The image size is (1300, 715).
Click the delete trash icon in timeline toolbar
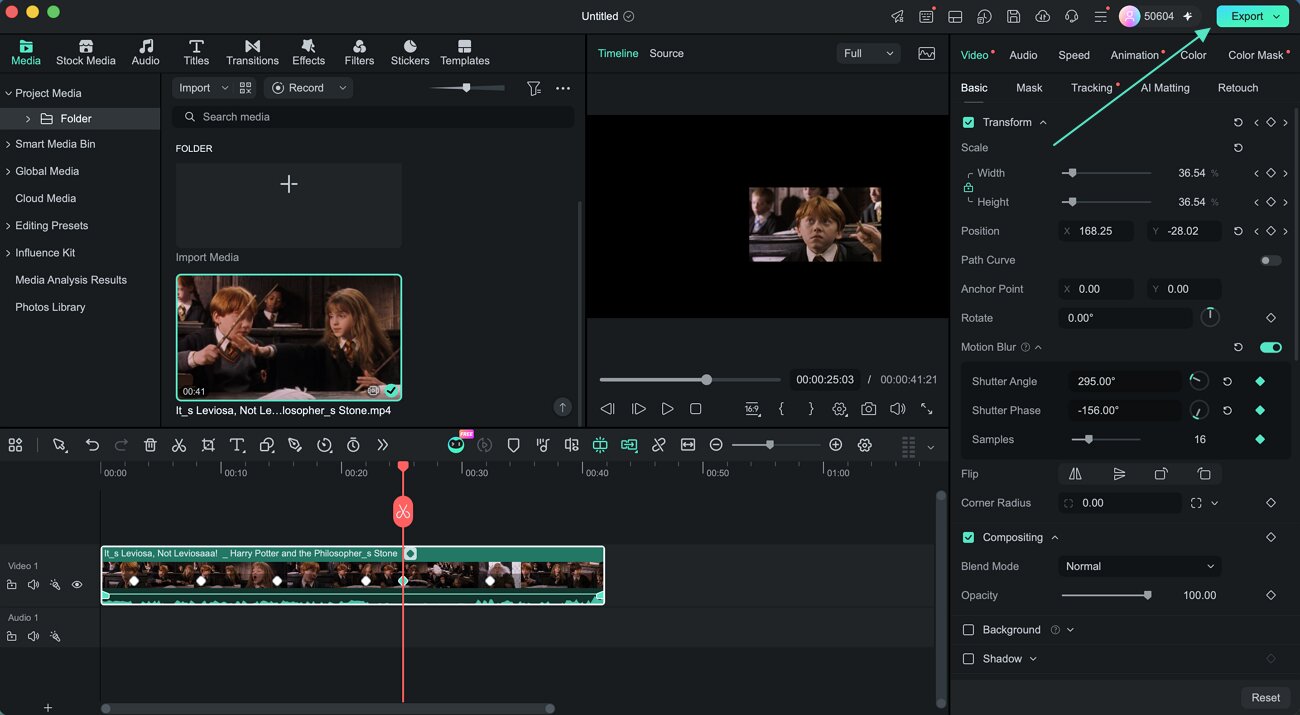pyautogui.click(x=150, y=445)
